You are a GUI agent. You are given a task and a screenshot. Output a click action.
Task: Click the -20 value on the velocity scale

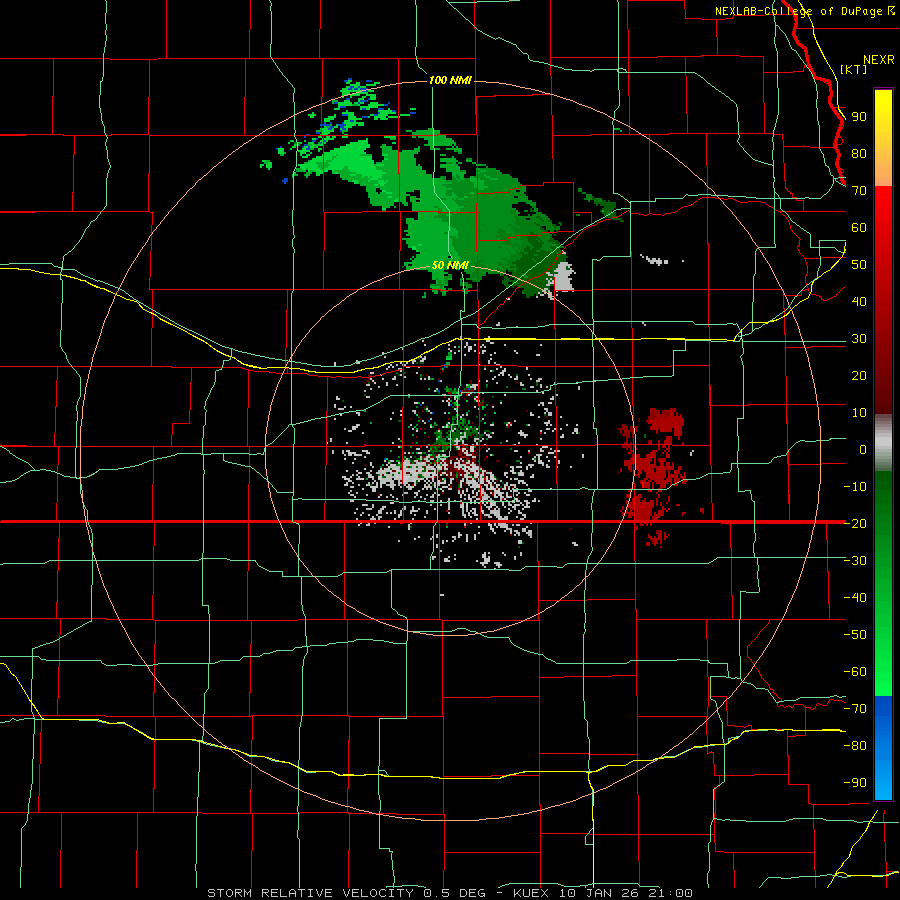[x=855, y=523]
